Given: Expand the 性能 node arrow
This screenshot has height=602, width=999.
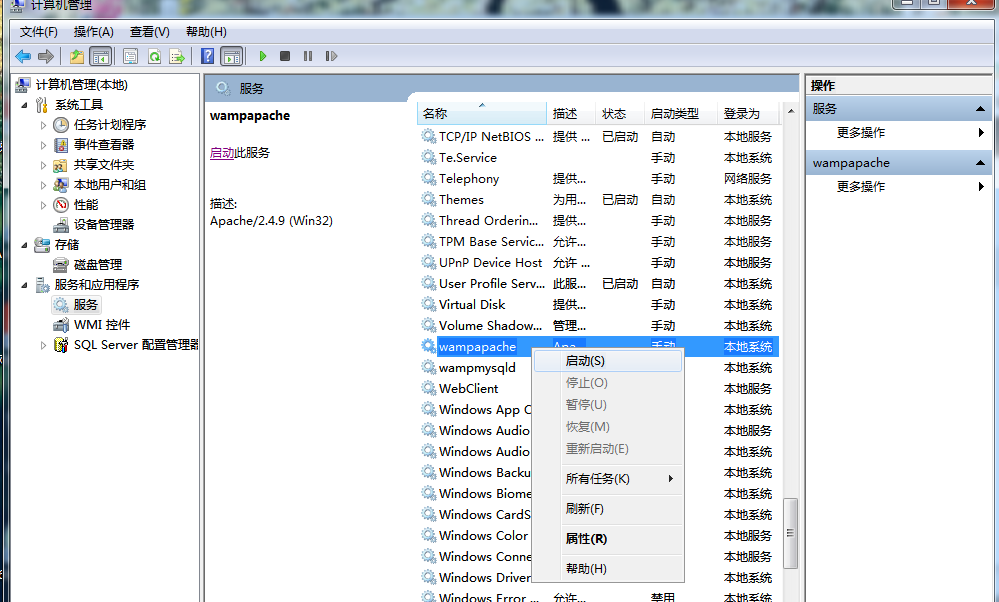Looking at the screenshot, I should coord(43,206).
